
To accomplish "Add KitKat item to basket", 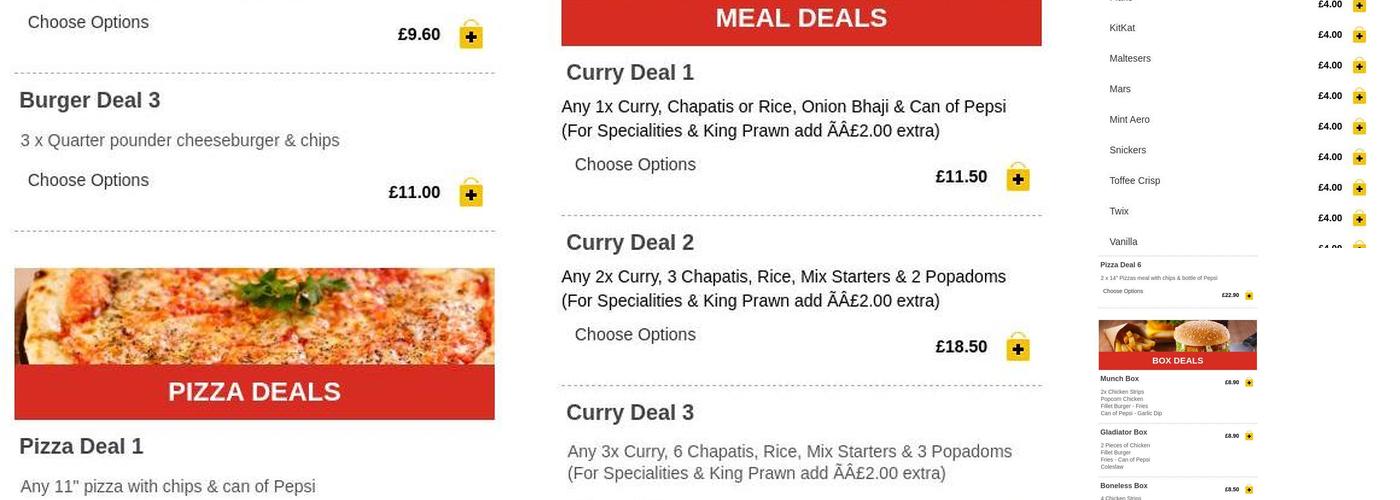I will tap(1359, 35).
